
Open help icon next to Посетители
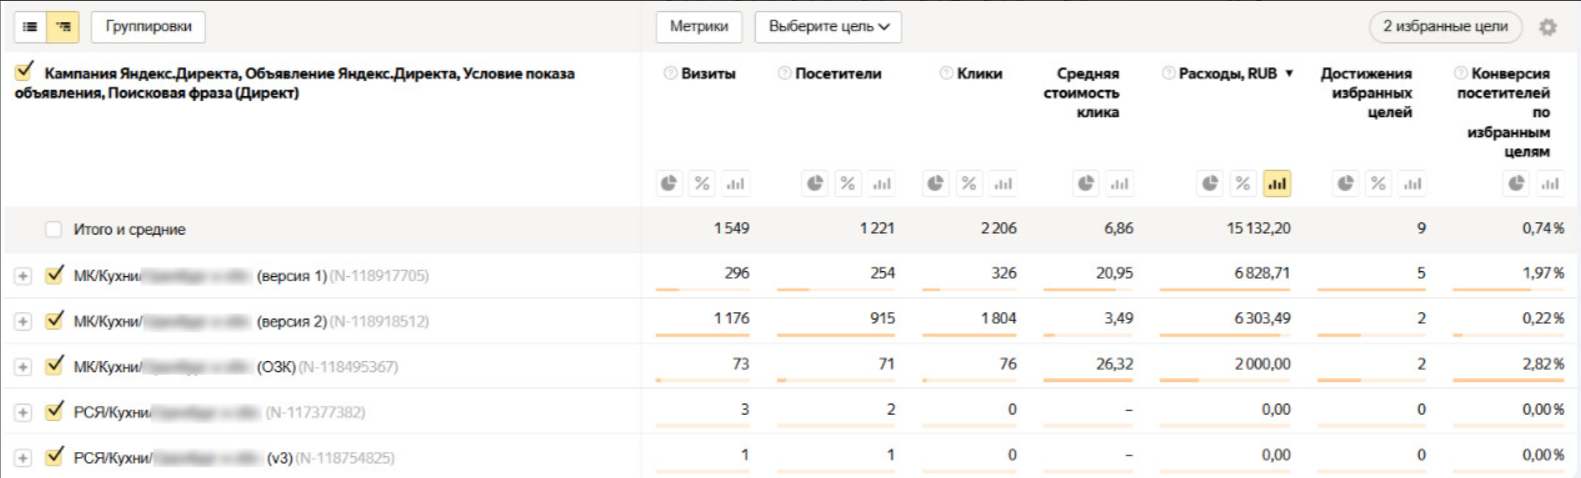[x=785, y=73]
